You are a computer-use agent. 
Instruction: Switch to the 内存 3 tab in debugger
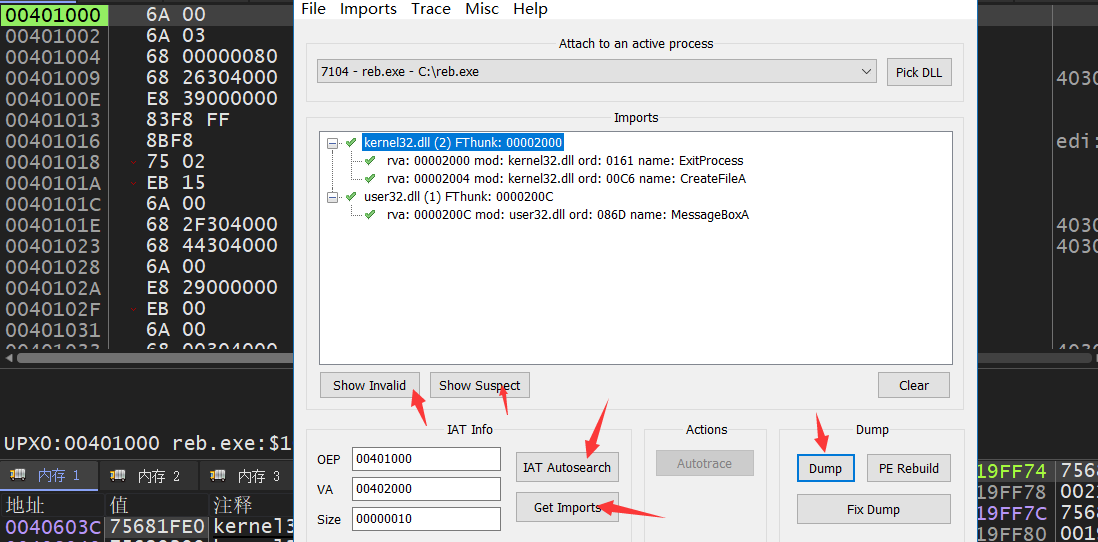tap(249, 476)
